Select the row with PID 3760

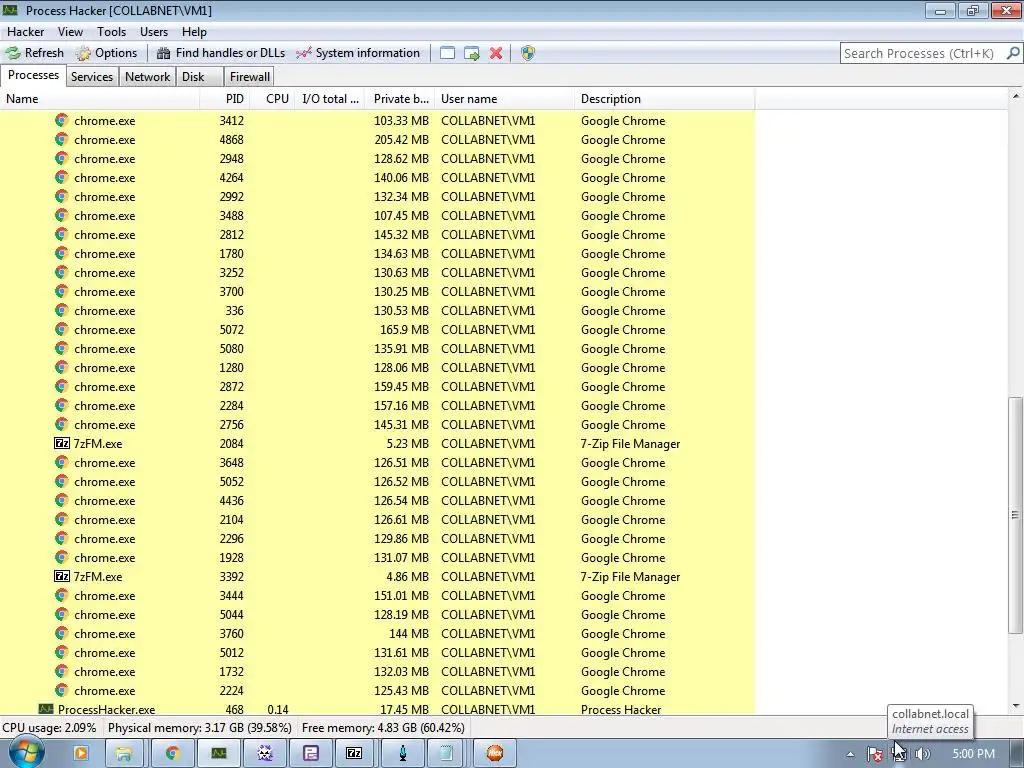click(377, 633)
